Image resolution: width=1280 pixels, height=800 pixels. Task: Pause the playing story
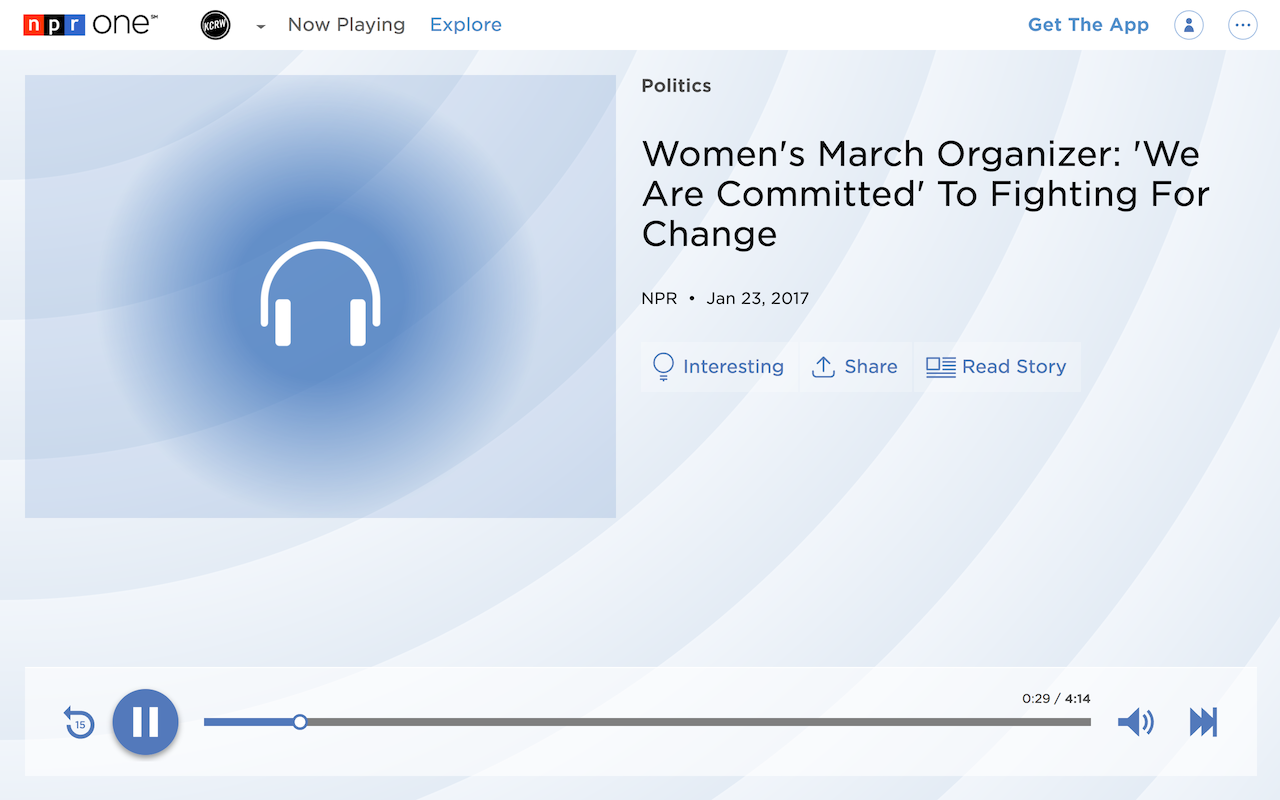pos(145,721)
